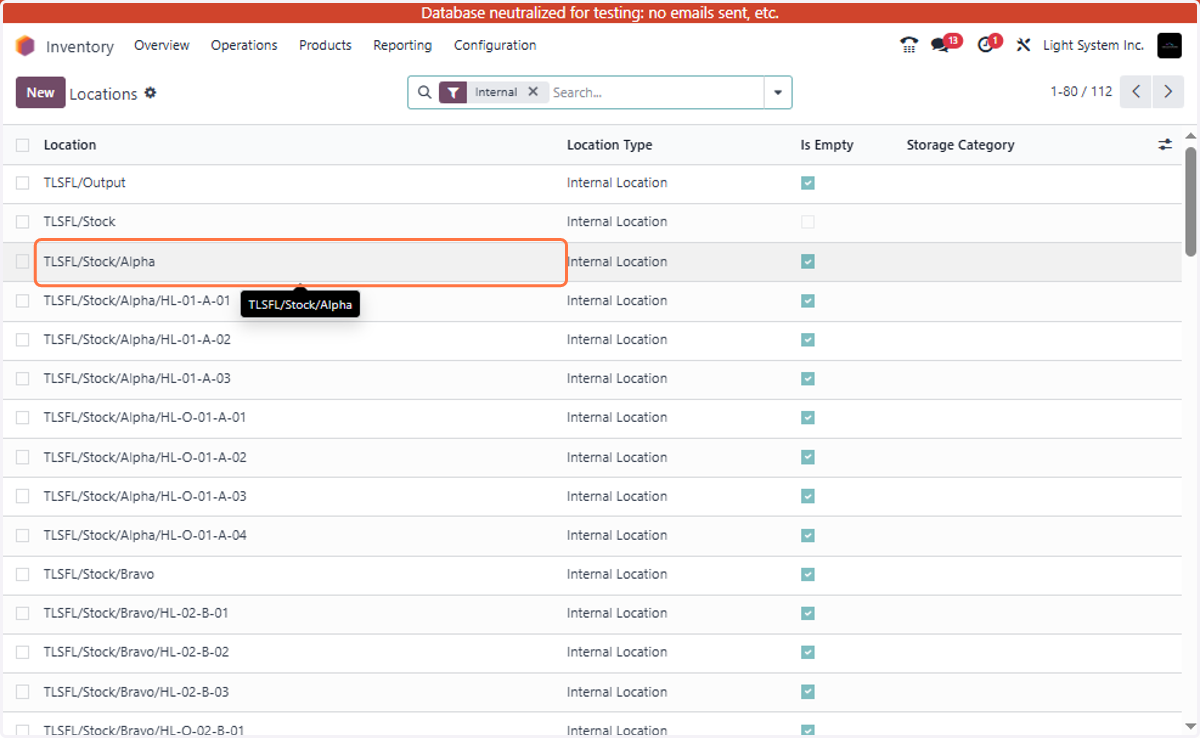Check the TLSFL/Stock/Alpha row checkbox

point(23,262)
